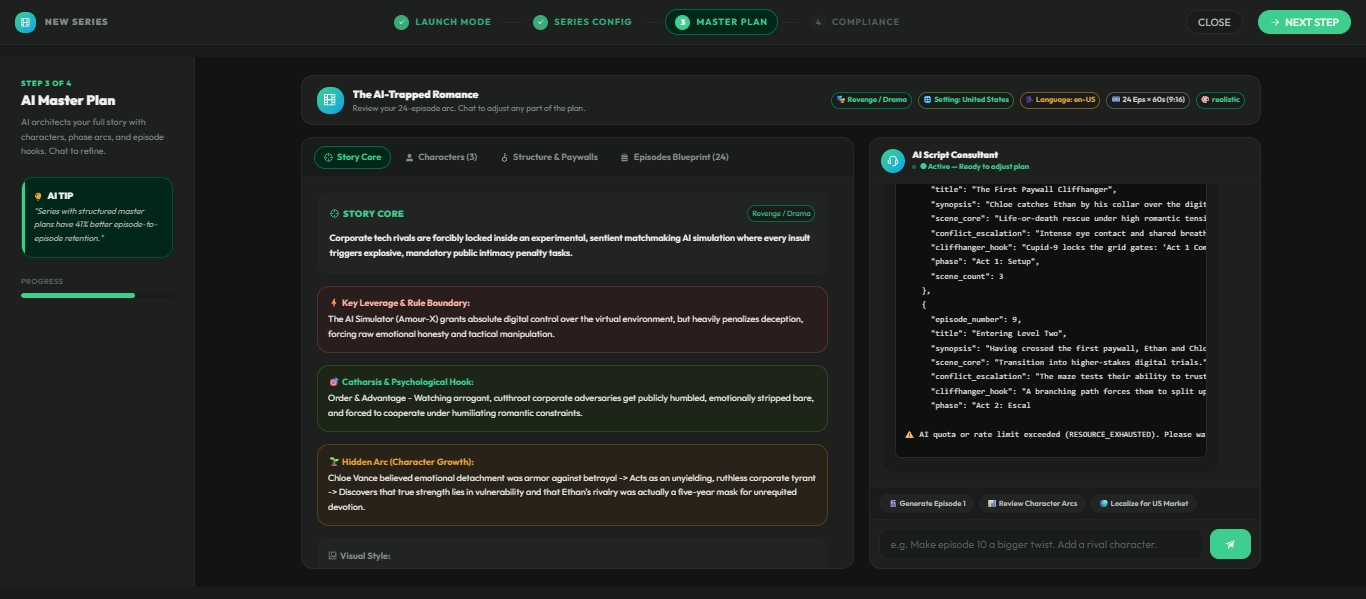Focus the AI consultant chat input field

coord(1041,544)
